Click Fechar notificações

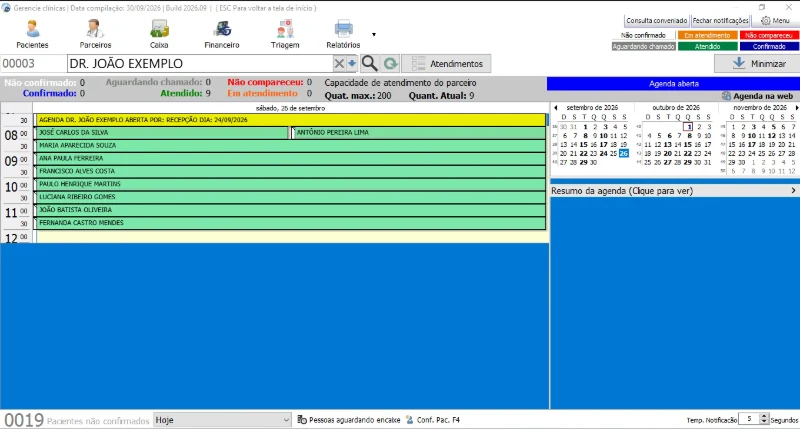[720, 21]
